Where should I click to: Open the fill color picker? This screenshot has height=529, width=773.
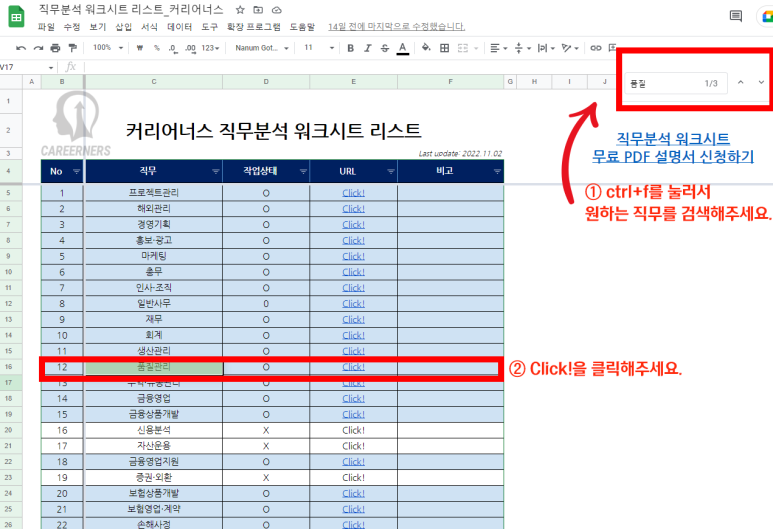[426, 48]
